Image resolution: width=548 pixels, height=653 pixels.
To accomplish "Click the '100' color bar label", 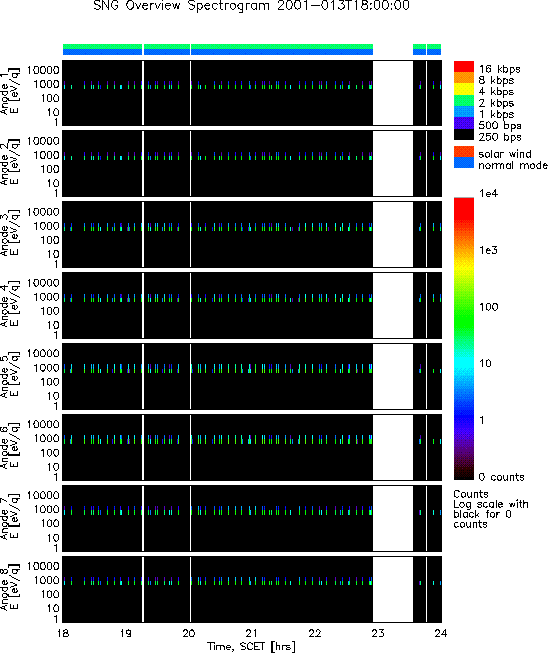I will (x=488, y=307).
